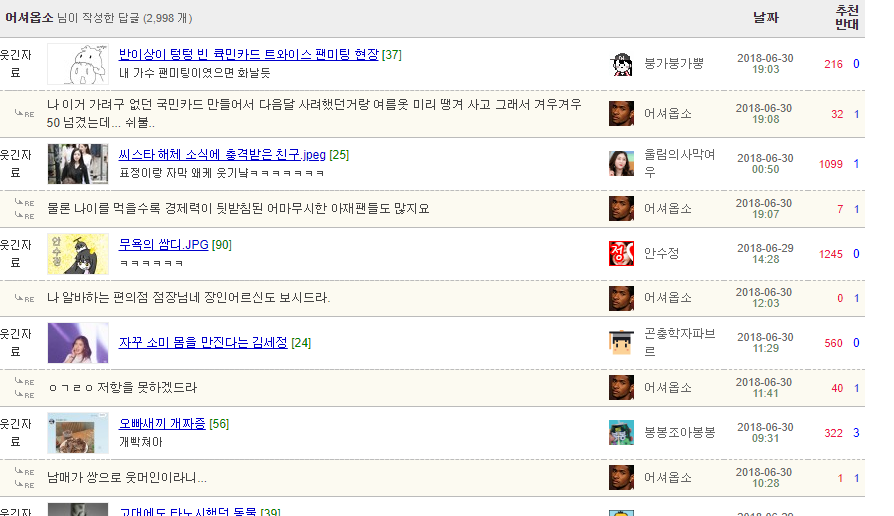Click header 어셔옵소 님이 작성한 답글
Screen dimensions: 894x516
[x=99, y=18]
